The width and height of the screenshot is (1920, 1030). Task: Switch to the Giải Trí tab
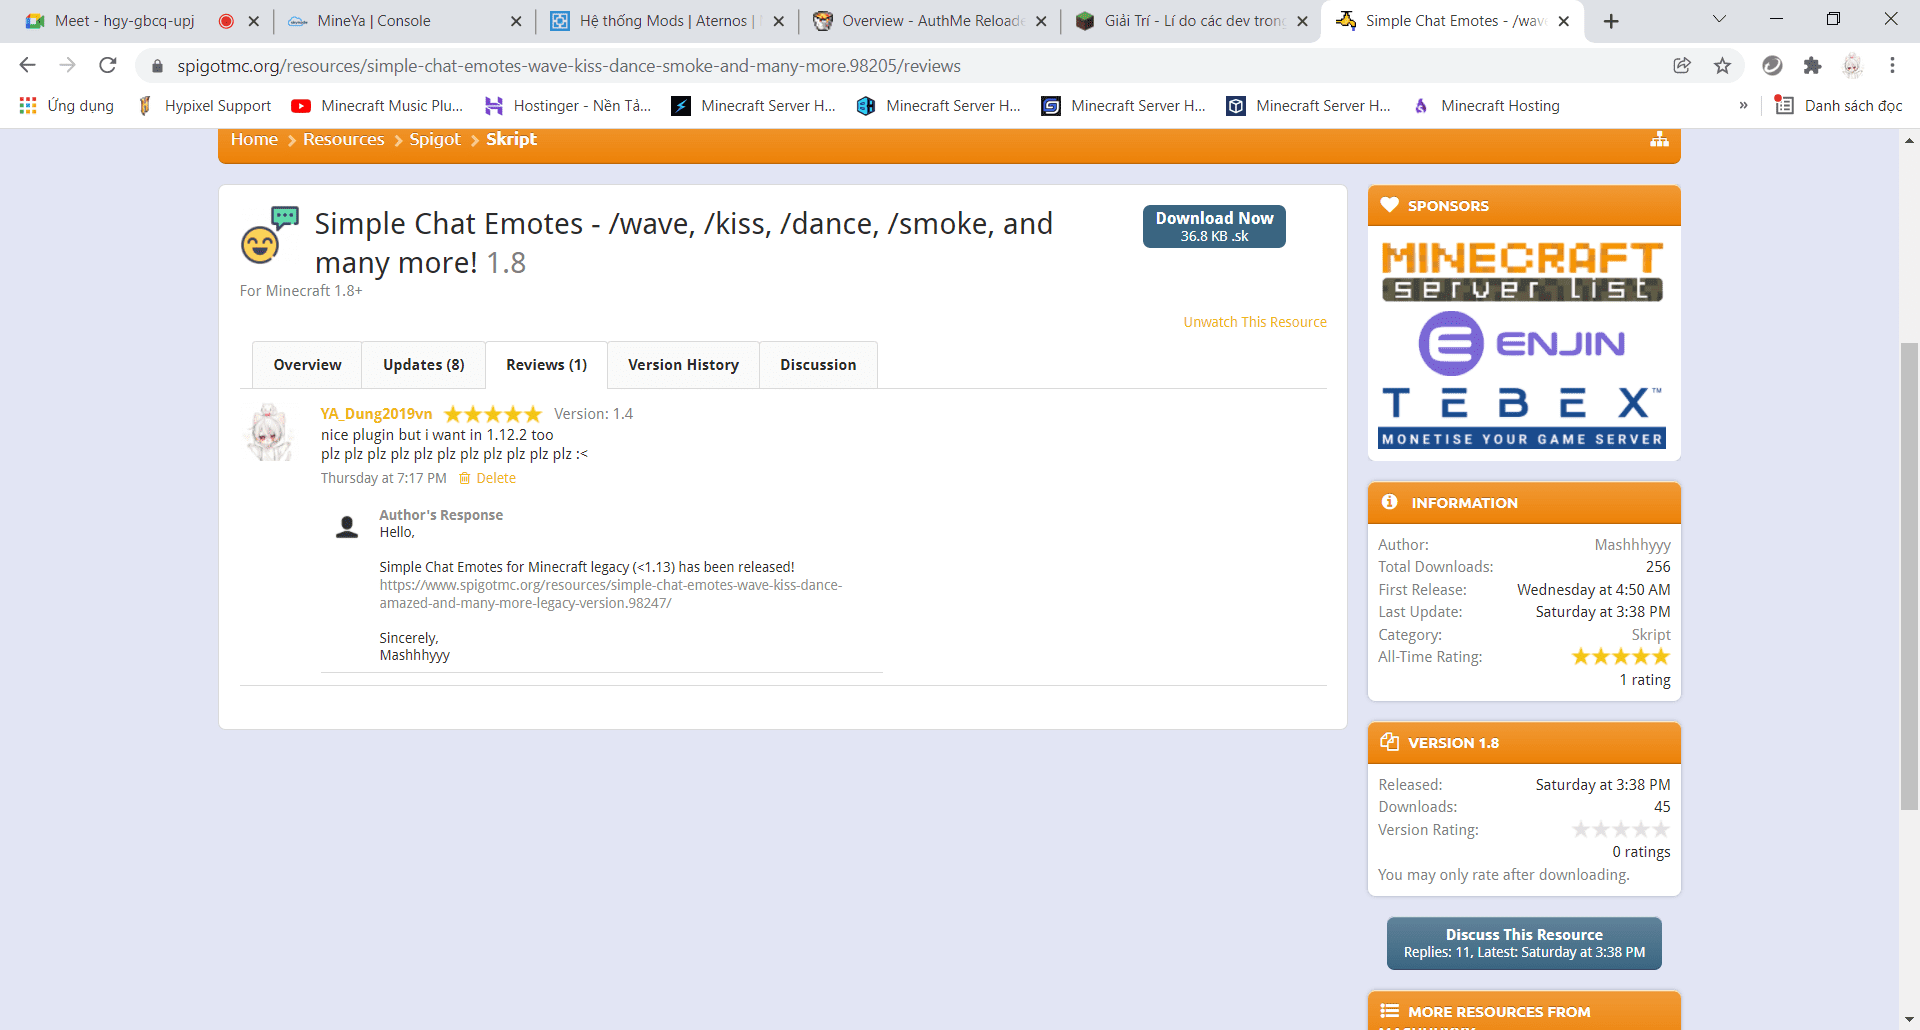(1192, 21)
